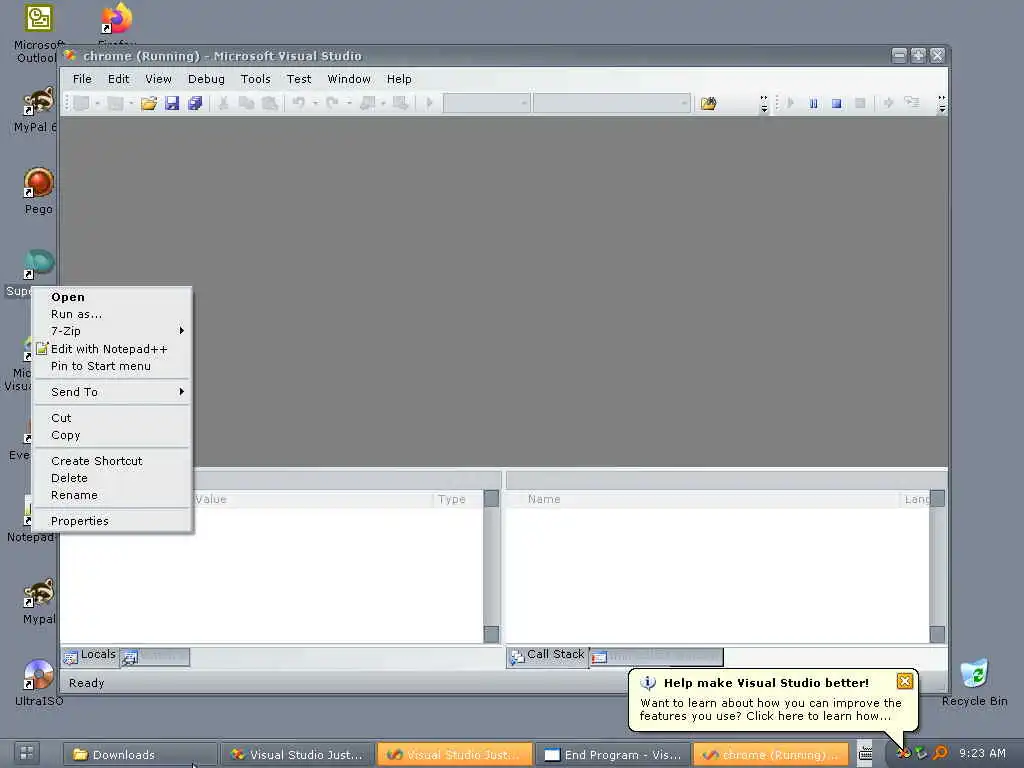This screenshot has height=768, width=1024.
Task: Choose Run as... in context menu
Action: coord(112,314)
